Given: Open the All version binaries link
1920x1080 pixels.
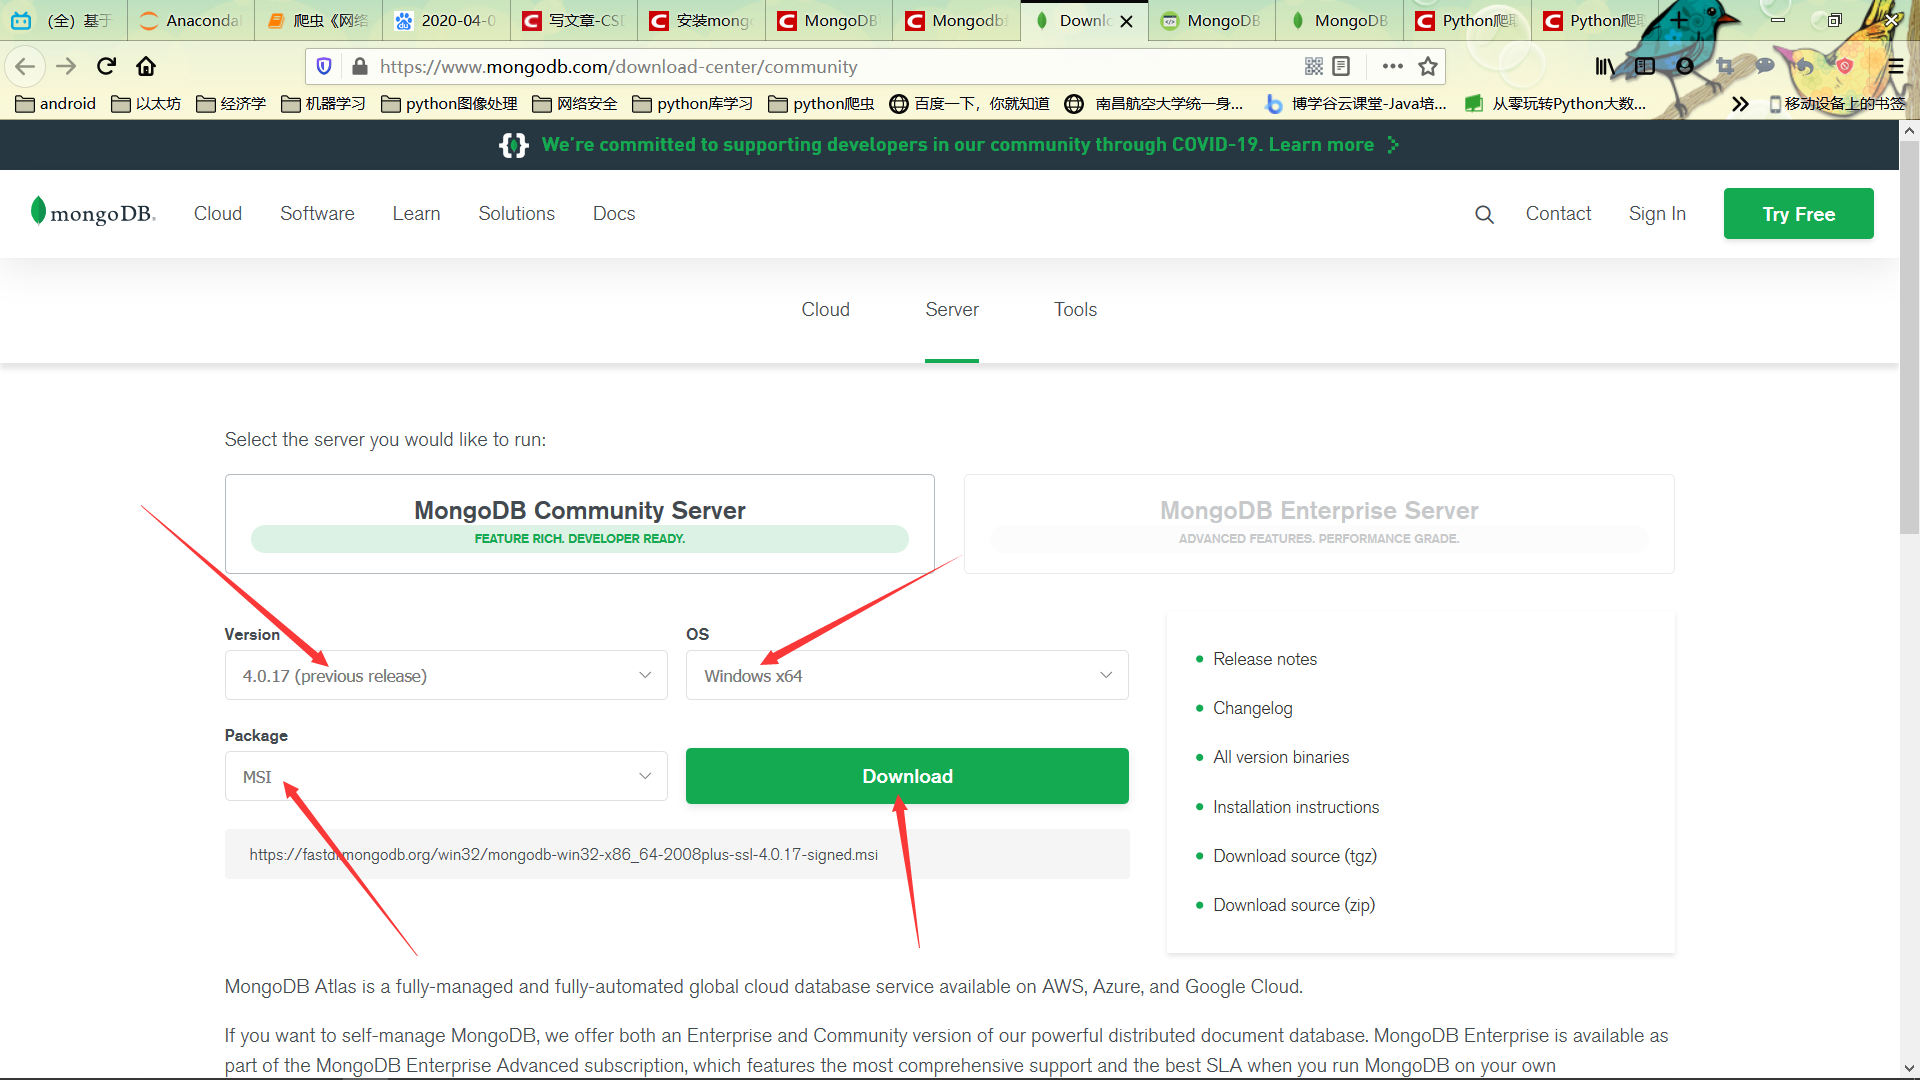Looking at the screenshot, I should pyautogui.click(x=1281, y=757).
